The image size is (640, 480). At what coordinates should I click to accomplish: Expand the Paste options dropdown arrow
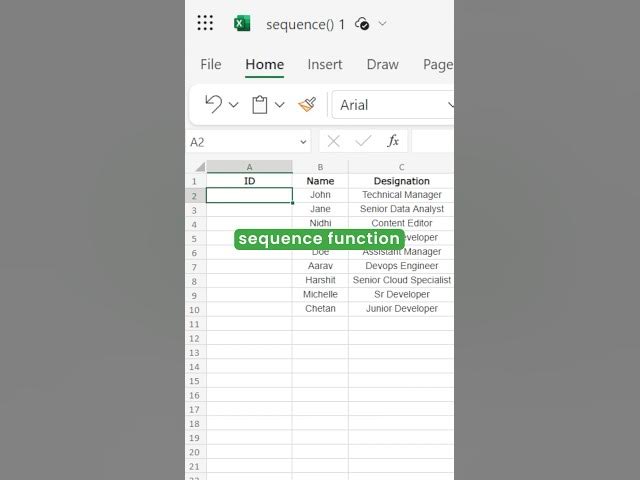(280, 105)
